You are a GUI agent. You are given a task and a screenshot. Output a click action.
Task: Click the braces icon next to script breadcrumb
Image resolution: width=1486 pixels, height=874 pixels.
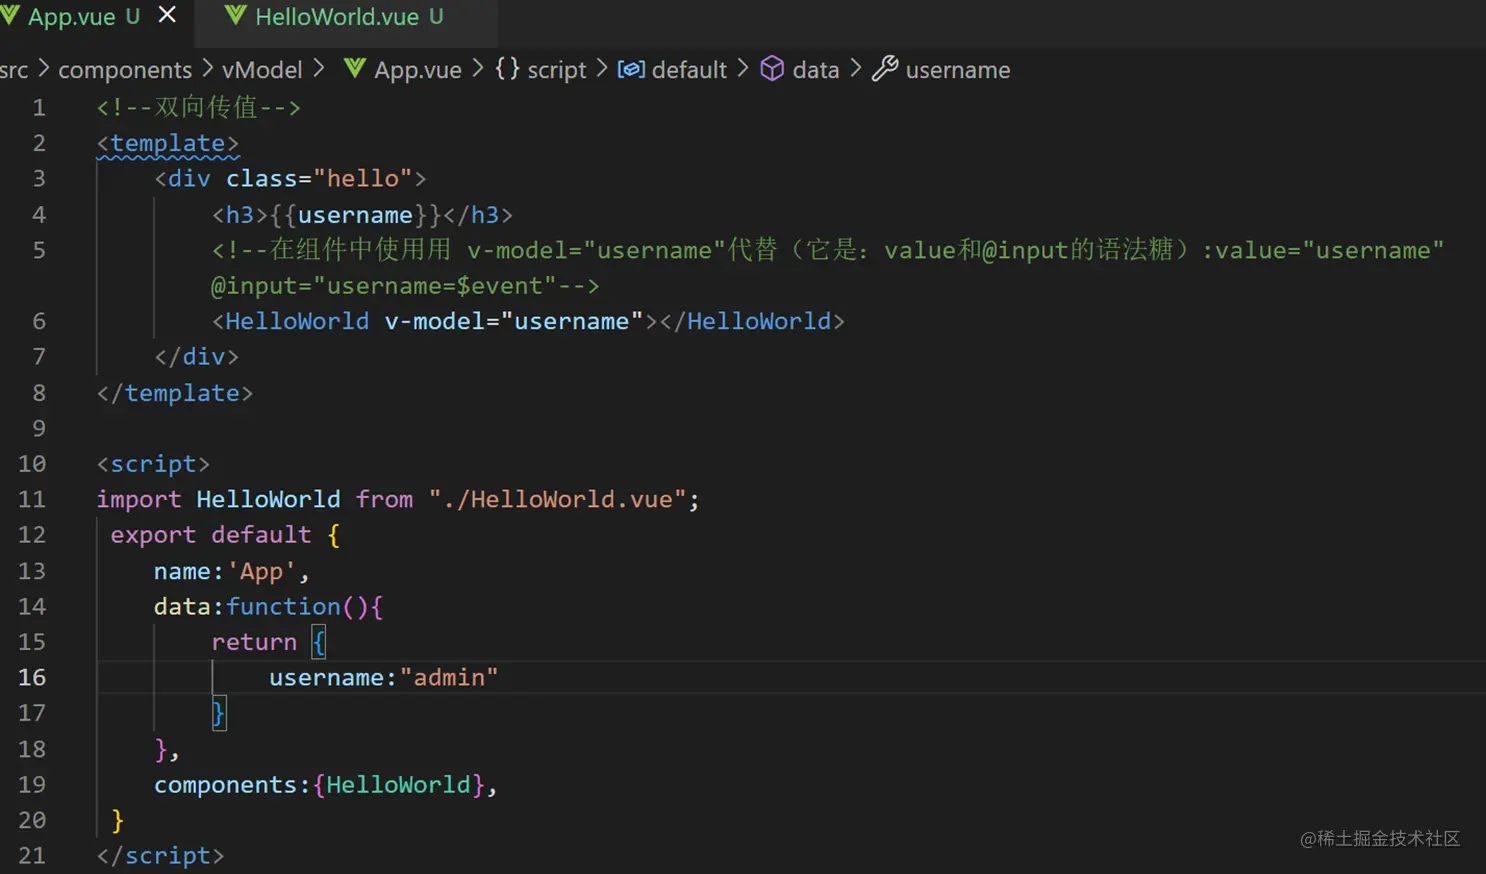[507, 68]
